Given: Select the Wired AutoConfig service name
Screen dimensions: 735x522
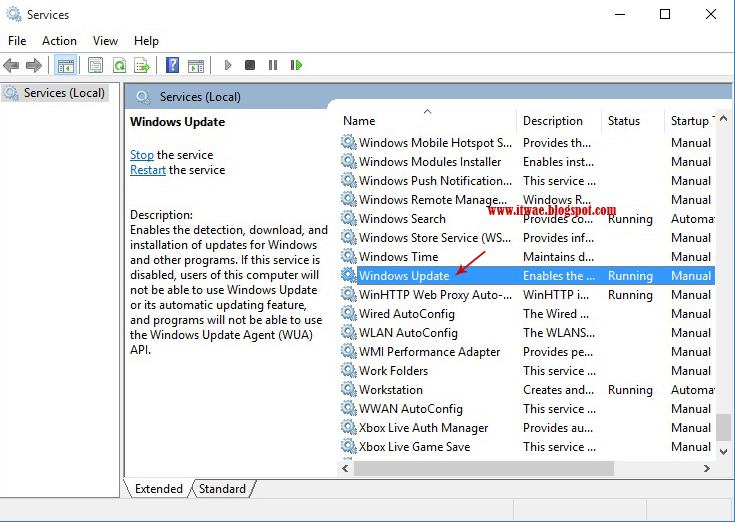Looking at the screenshot, I should [x=407, y=314].
